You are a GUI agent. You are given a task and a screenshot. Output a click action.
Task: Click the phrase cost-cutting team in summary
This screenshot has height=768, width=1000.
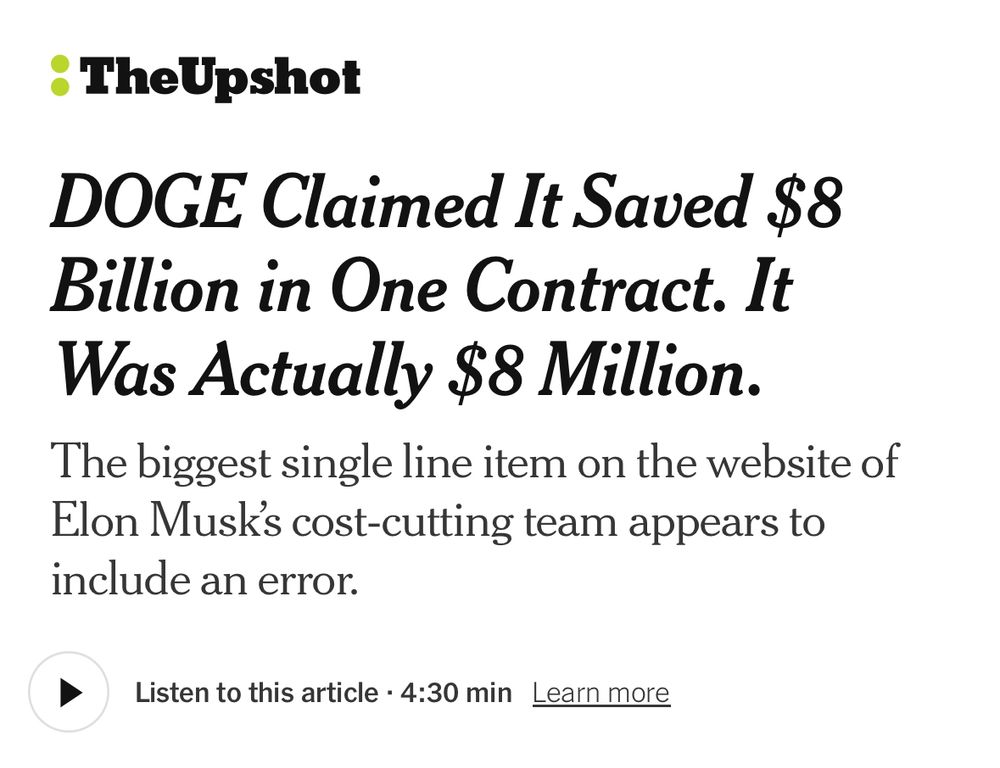pyautogui.click(x=455, y=521)
